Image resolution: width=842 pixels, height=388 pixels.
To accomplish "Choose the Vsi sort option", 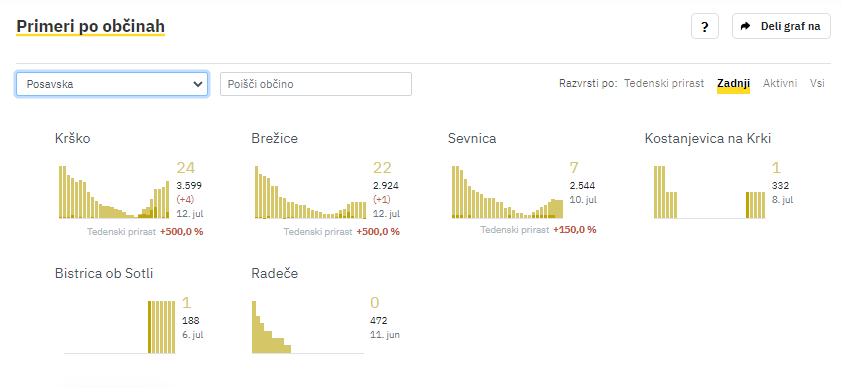I will coord(817,83).
